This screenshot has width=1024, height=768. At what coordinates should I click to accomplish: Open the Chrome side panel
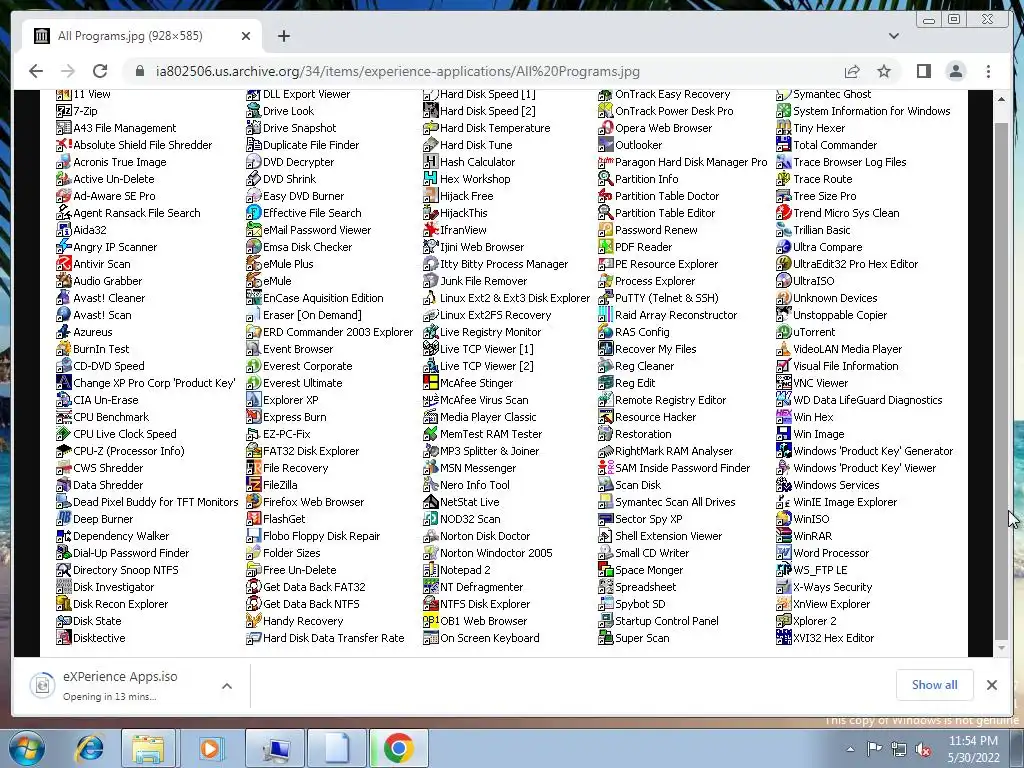point(923,71)
